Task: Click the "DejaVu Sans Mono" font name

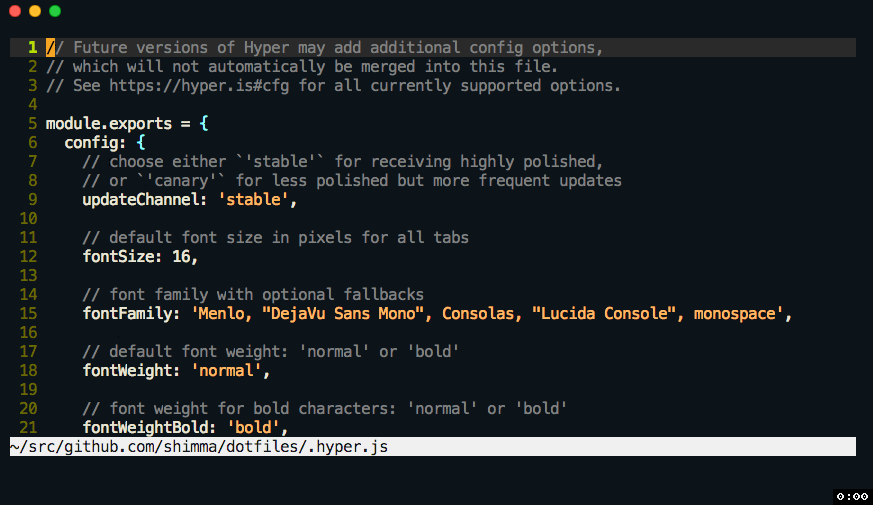Action: click(345, 314)
